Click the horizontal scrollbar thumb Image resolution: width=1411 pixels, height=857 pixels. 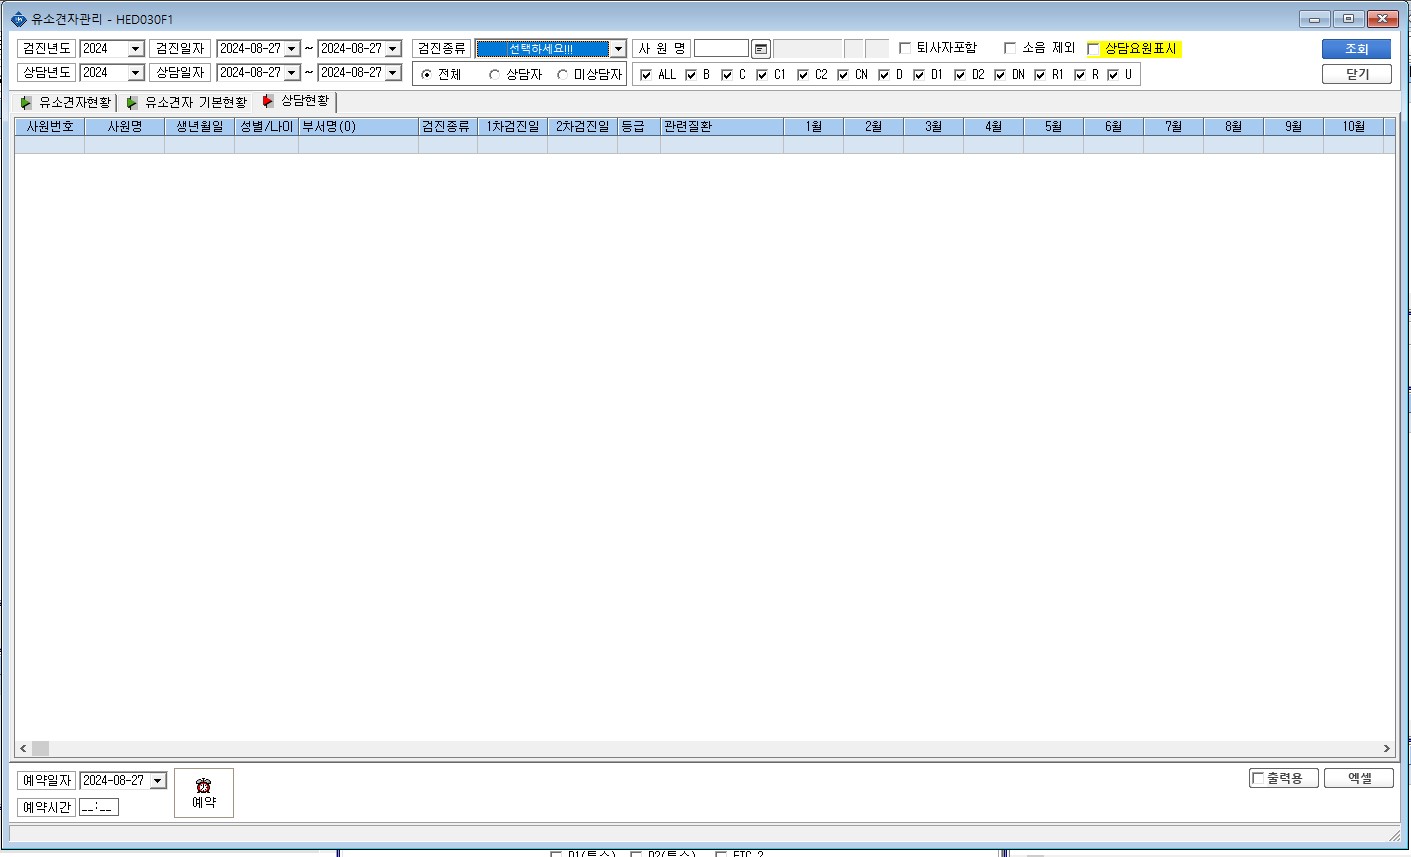(40, 748)
